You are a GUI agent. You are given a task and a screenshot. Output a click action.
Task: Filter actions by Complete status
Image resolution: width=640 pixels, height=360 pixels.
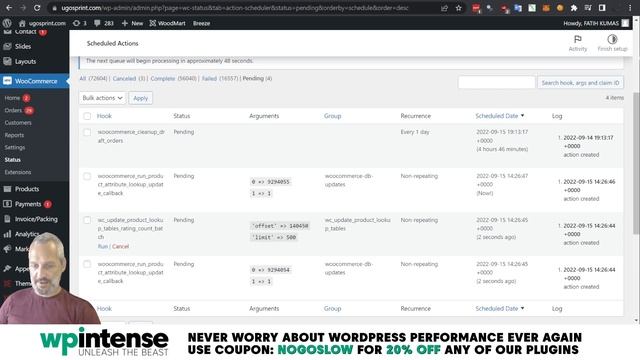163,78
